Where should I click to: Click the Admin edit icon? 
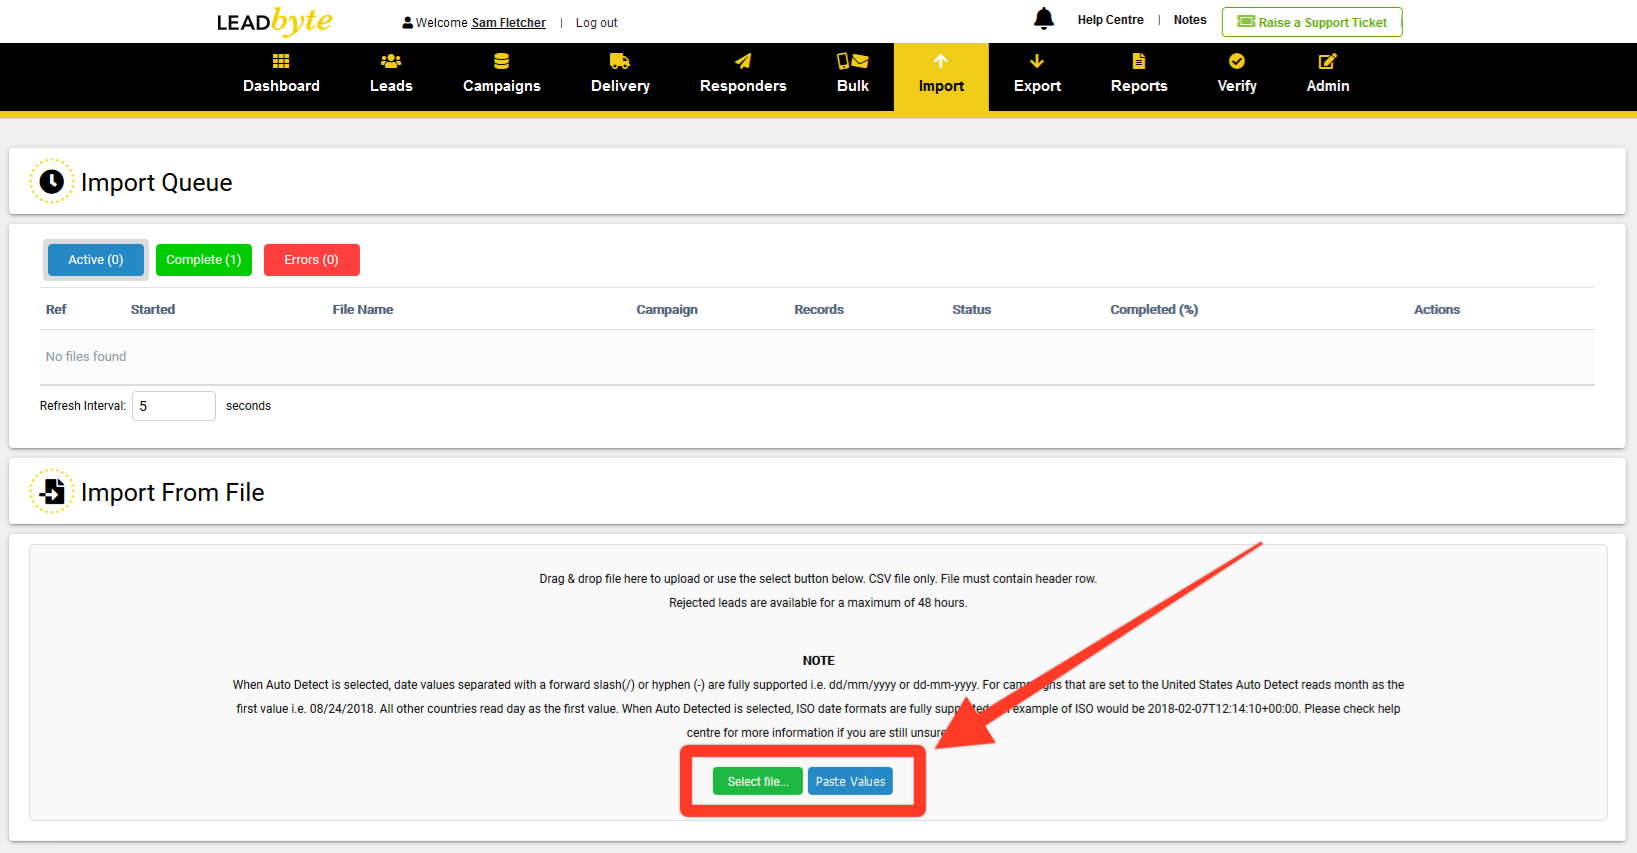click(x=1327, y=61)
